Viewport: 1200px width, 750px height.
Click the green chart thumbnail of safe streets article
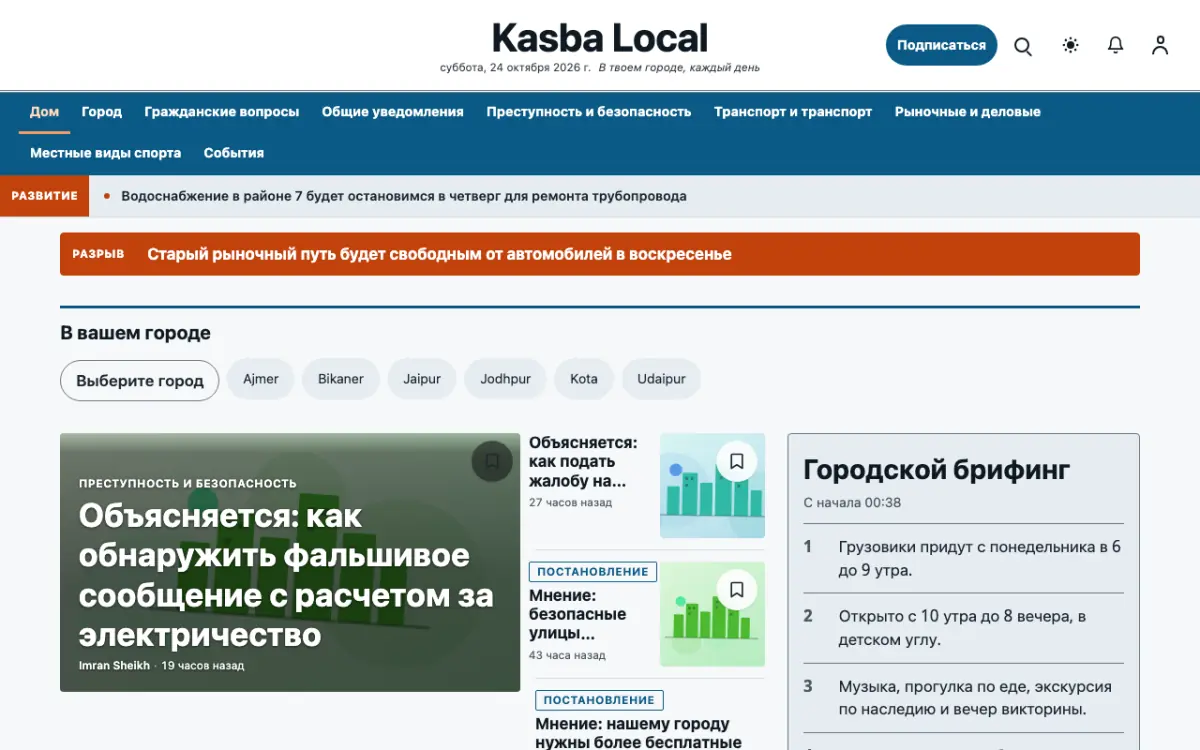tap(712, 614)
